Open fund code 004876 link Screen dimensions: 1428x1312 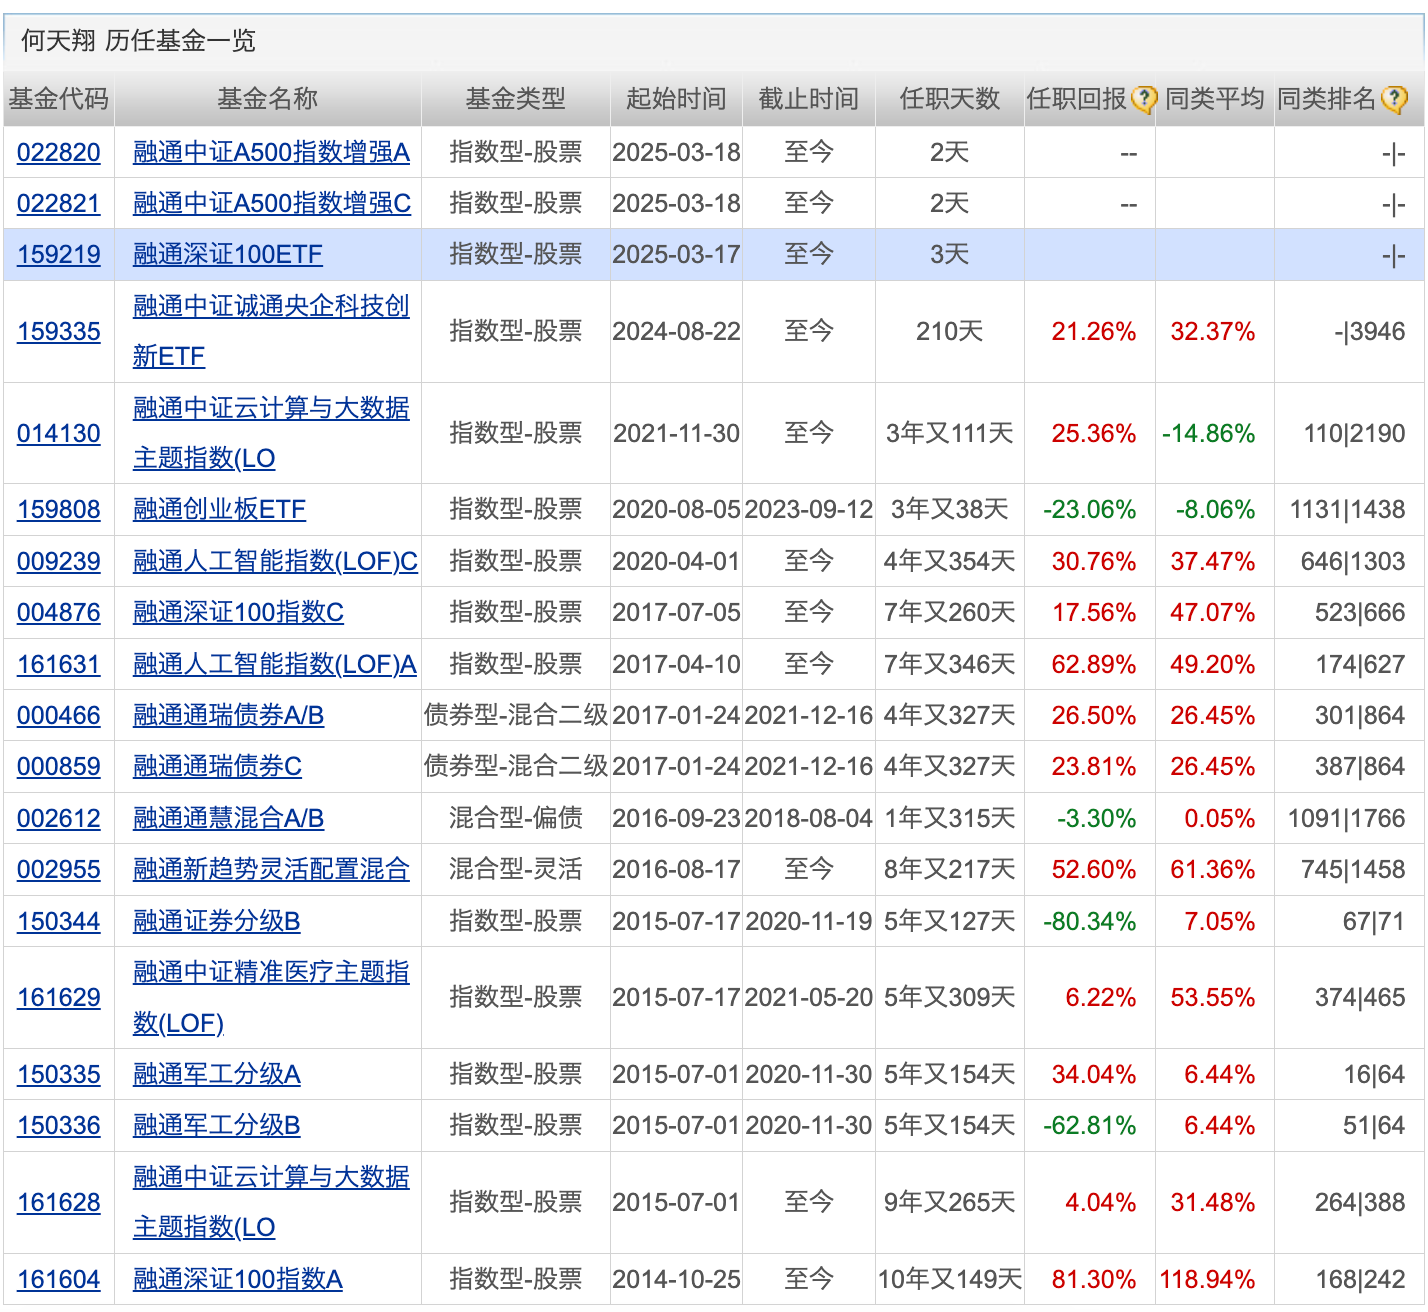point(59,612)
